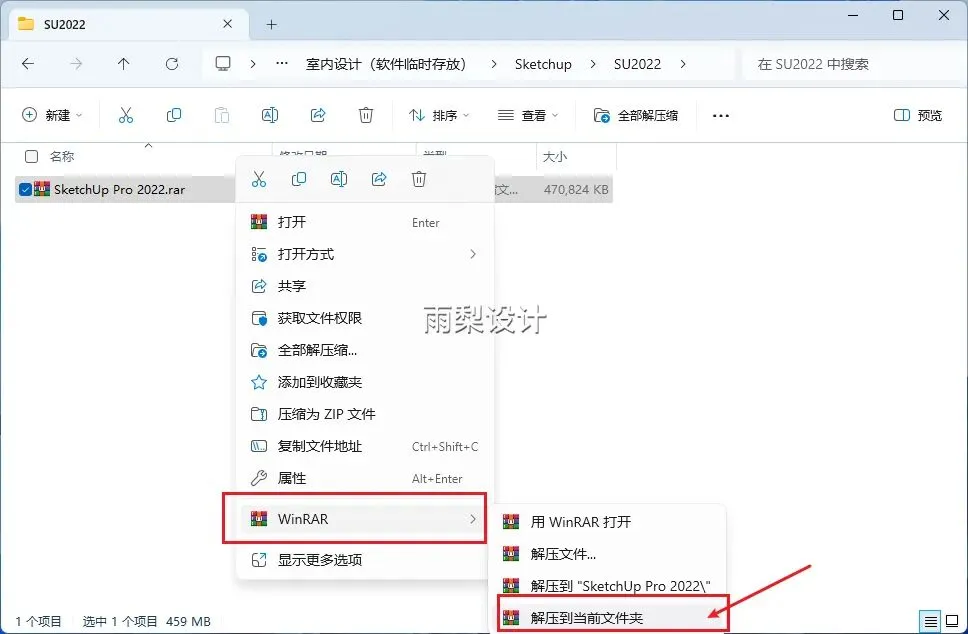This screenshot has width=968, height=634.
Task: Select 添加到收藏夹 in the context menu
Action: (365, 383)
